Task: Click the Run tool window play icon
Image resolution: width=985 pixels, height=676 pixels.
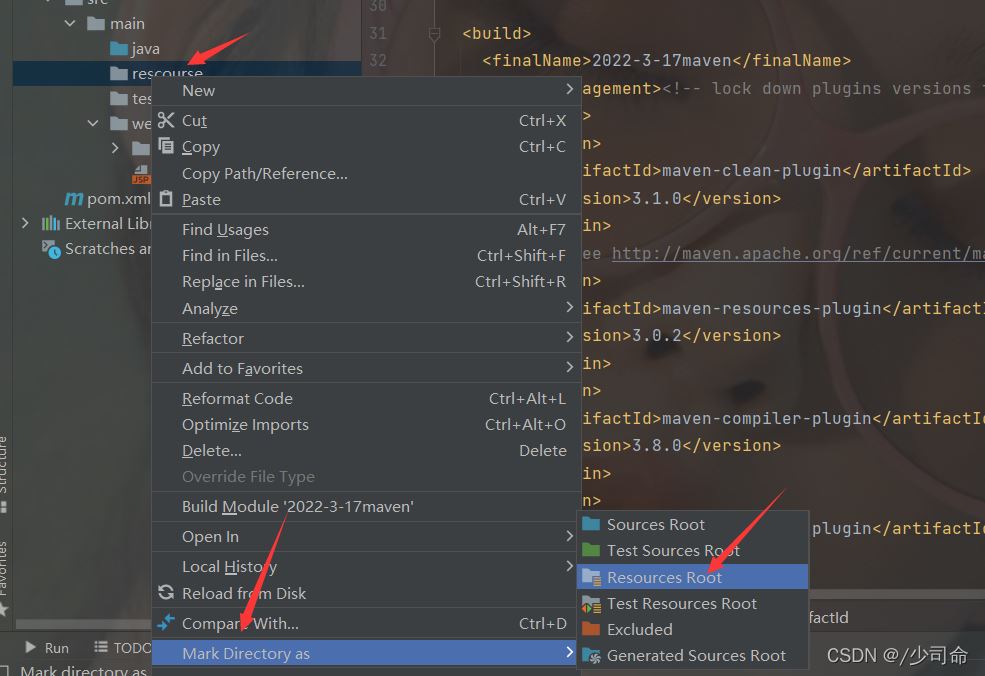Action: [x=30, y=647]
